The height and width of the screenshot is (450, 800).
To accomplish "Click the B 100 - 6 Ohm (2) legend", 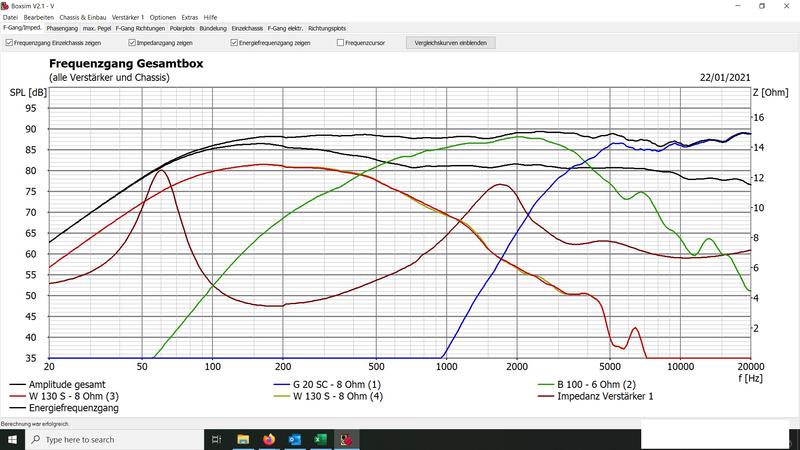I will pyautogui.click(x=587, y=385).
